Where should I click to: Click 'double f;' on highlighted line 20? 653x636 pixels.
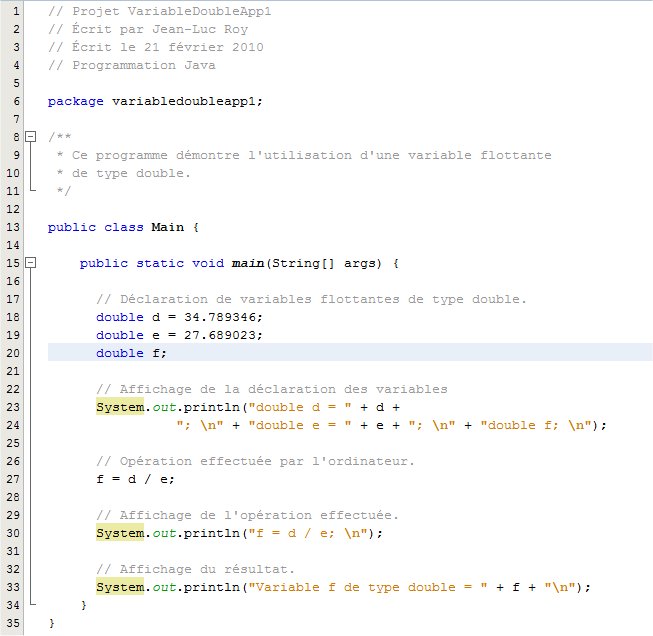[x=131, y=353]
